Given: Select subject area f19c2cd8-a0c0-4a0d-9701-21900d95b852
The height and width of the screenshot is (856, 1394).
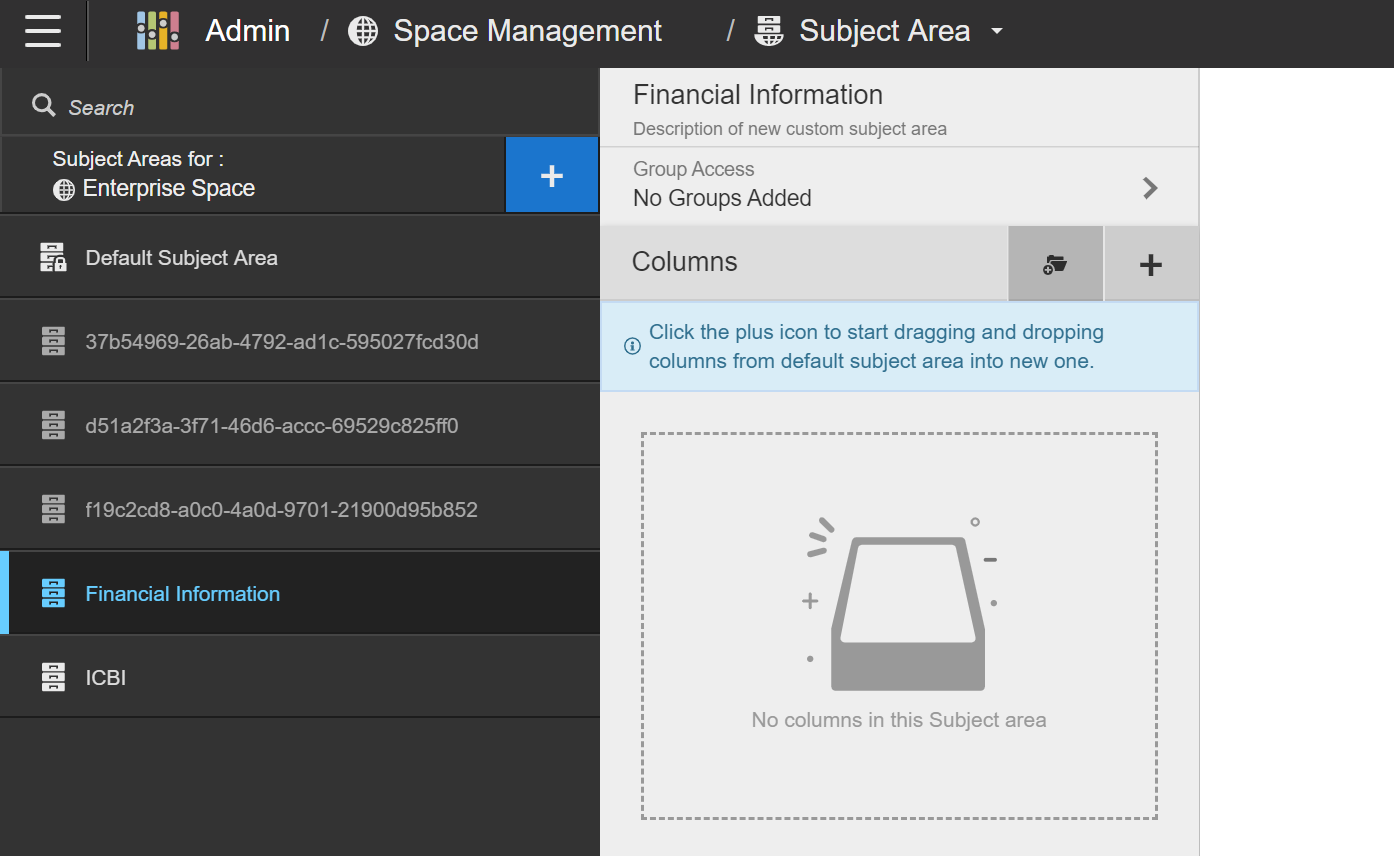Looking at the screenshot, I should 300,509.
